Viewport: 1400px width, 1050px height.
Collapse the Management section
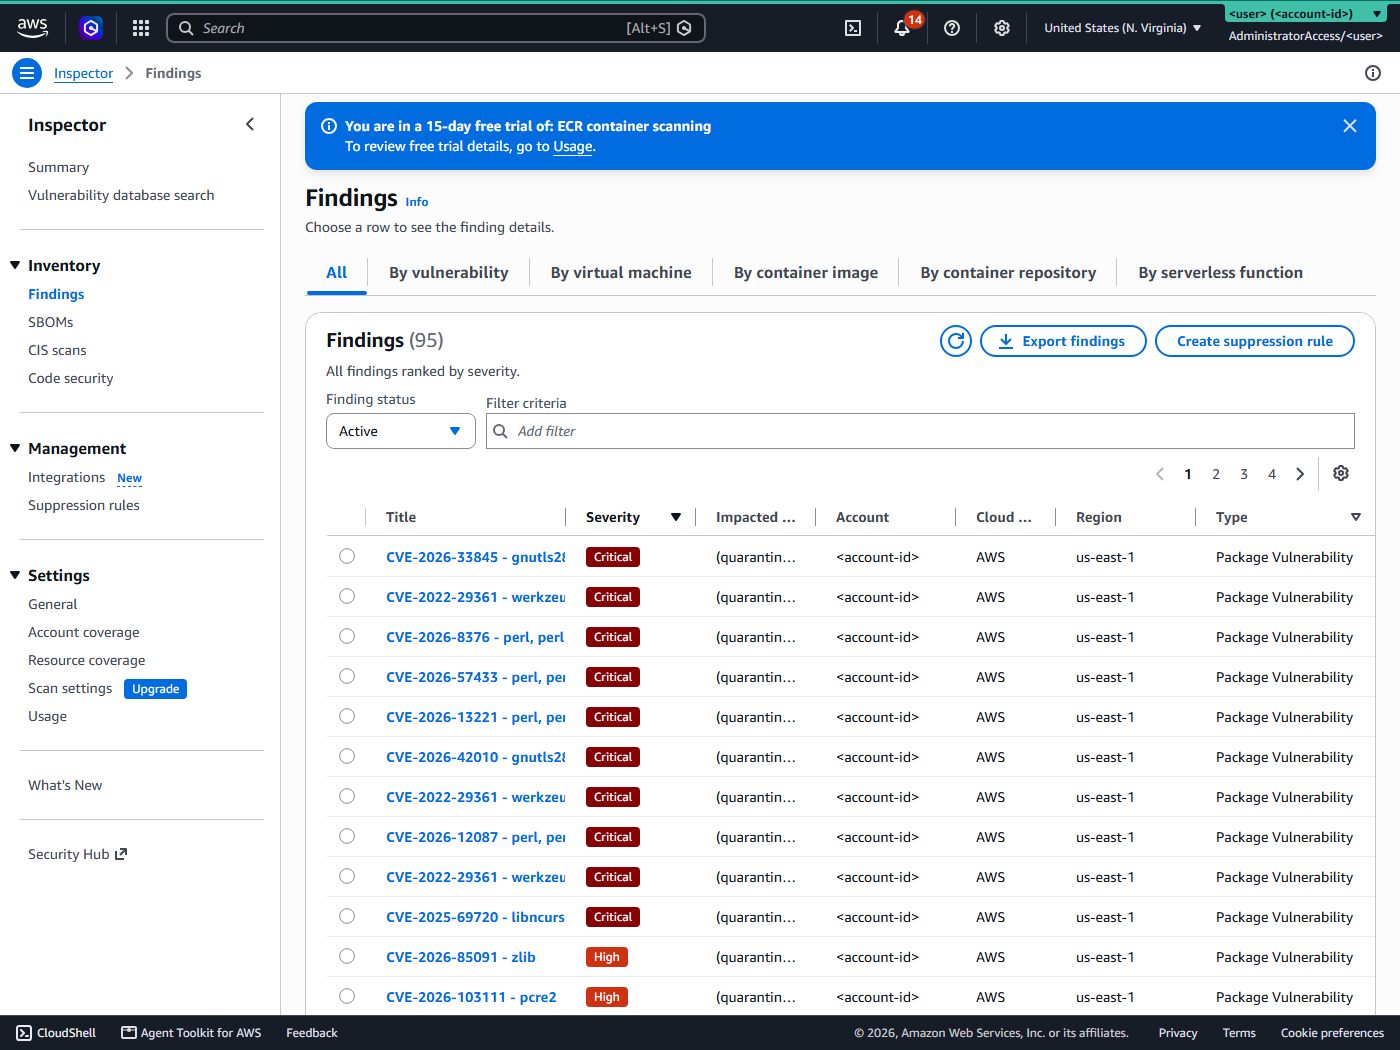pos(15,448)
